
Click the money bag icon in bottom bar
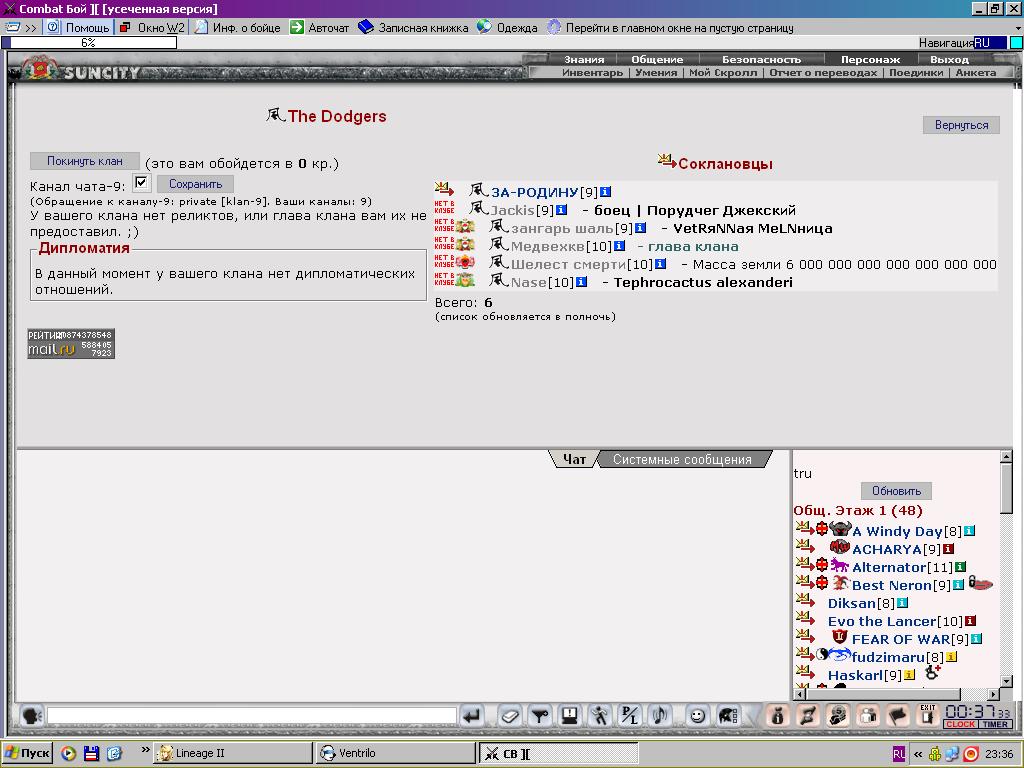[777, 716]
